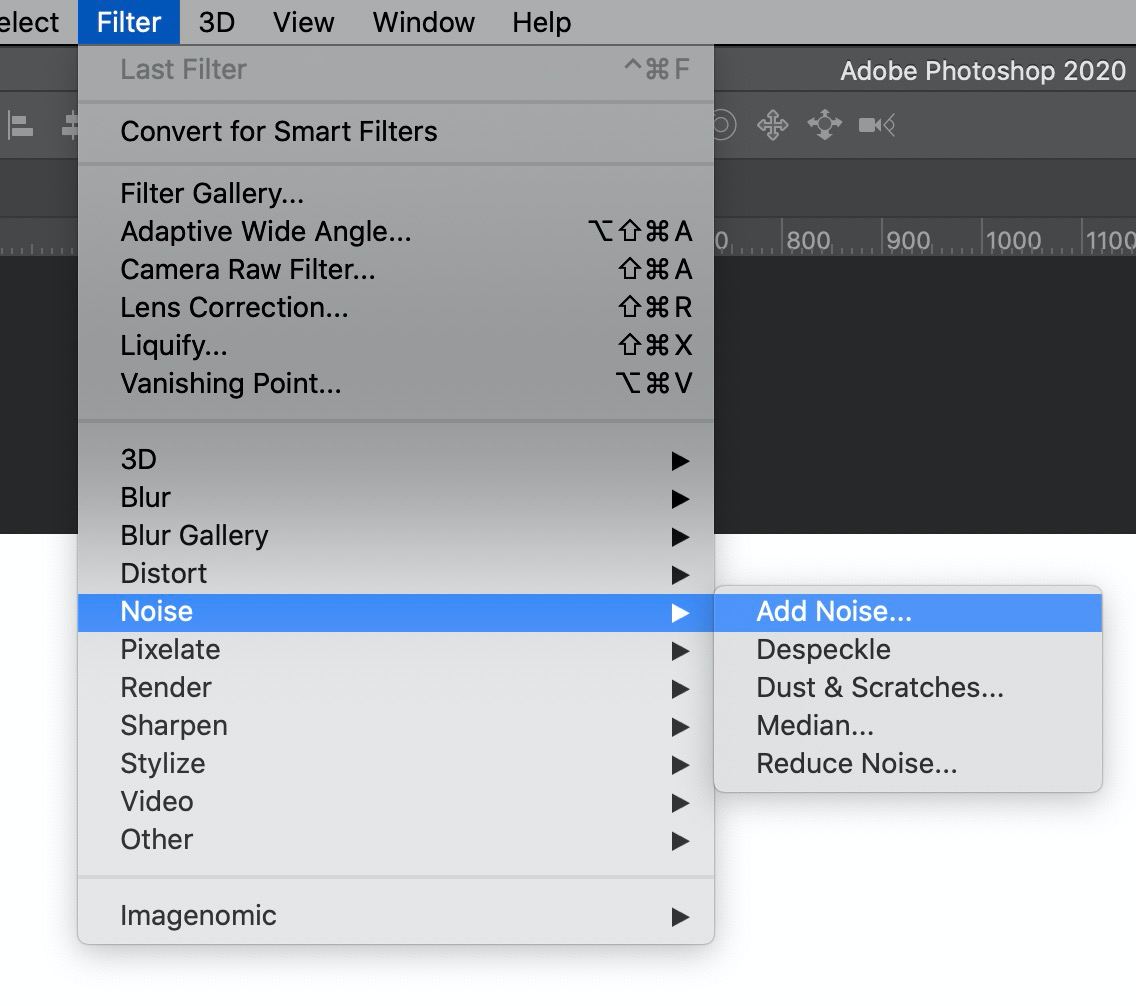Open the Help menu

coord(541,22)
